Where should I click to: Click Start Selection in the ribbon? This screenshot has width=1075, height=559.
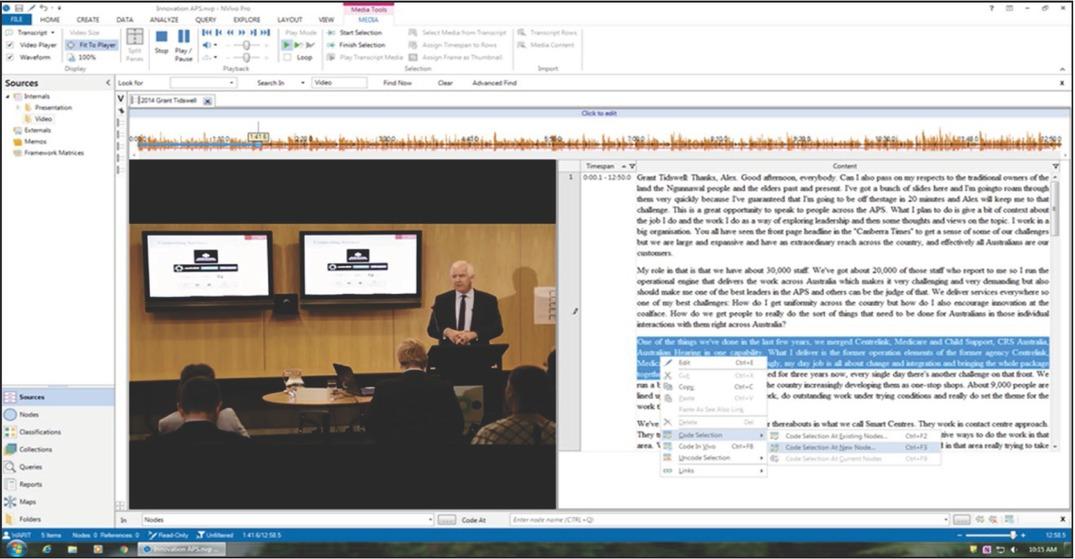(361, 33)
